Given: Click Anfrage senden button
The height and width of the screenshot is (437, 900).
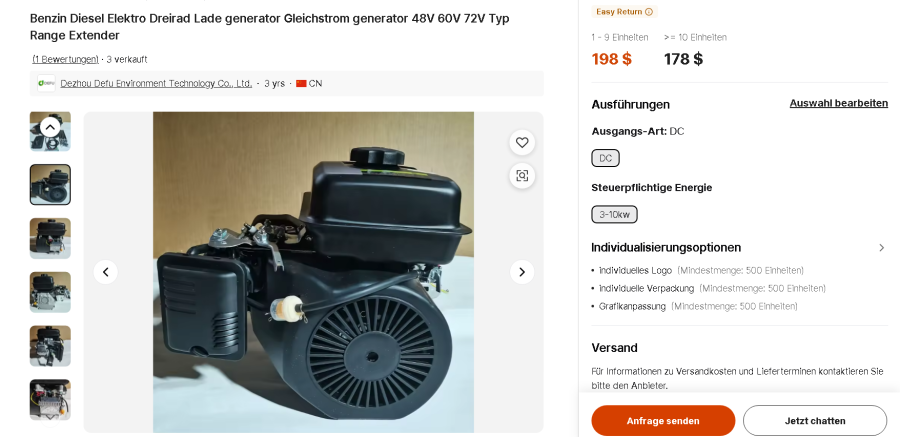Looking at the screenshot, I should [663, 421].
